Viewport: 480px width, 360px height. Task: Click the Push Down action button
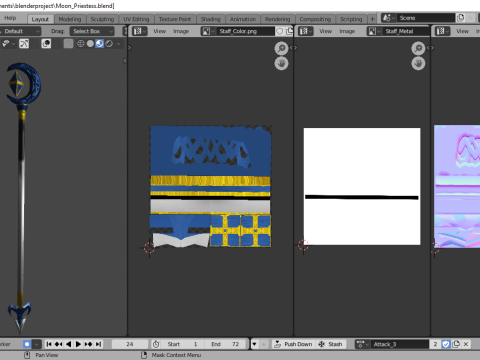293,344
